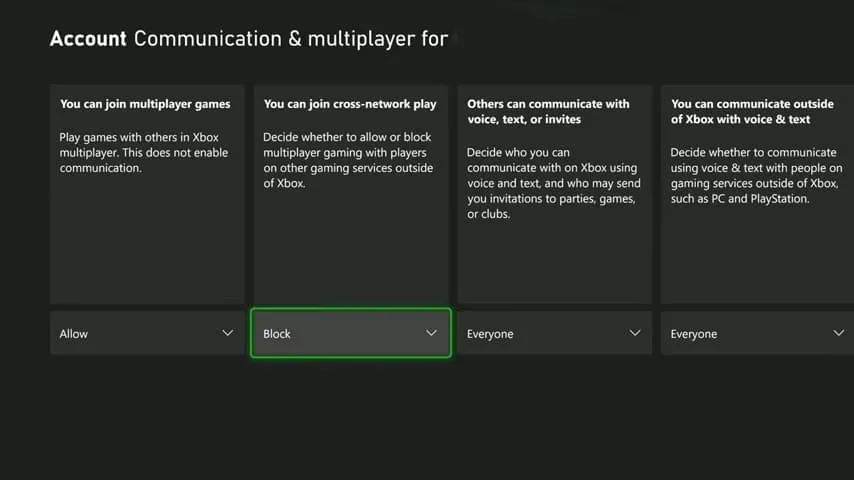Click "You can communicate outside of Xbox" title
The width and height of the screenshot is (854, 480).
pyautogui.click(x=752, y=111)
